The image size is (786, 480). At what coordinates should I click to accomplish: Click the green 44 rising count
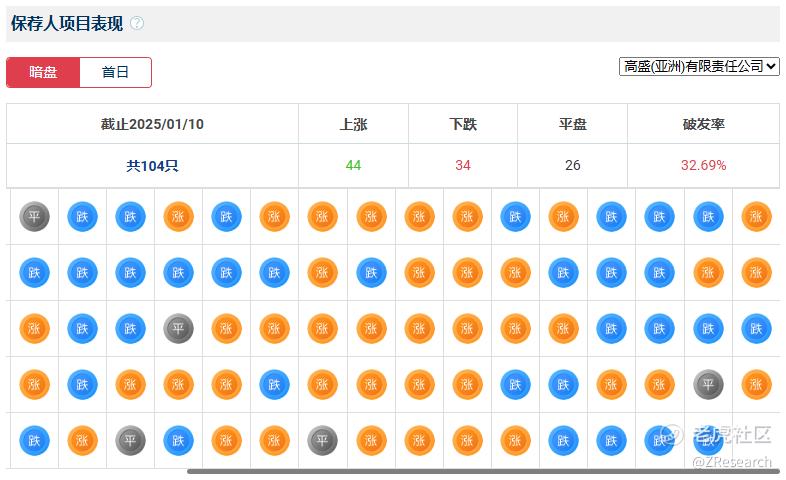point(353,165)
